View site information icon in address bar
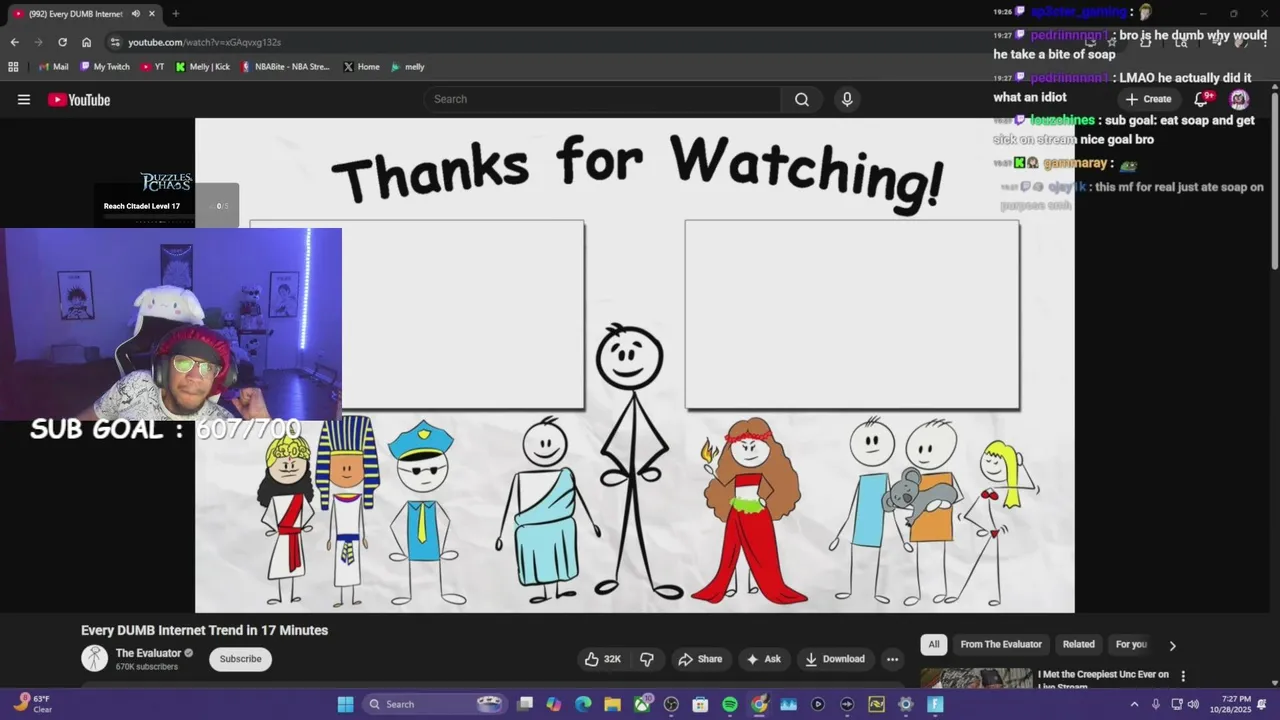 coord(115,42)
